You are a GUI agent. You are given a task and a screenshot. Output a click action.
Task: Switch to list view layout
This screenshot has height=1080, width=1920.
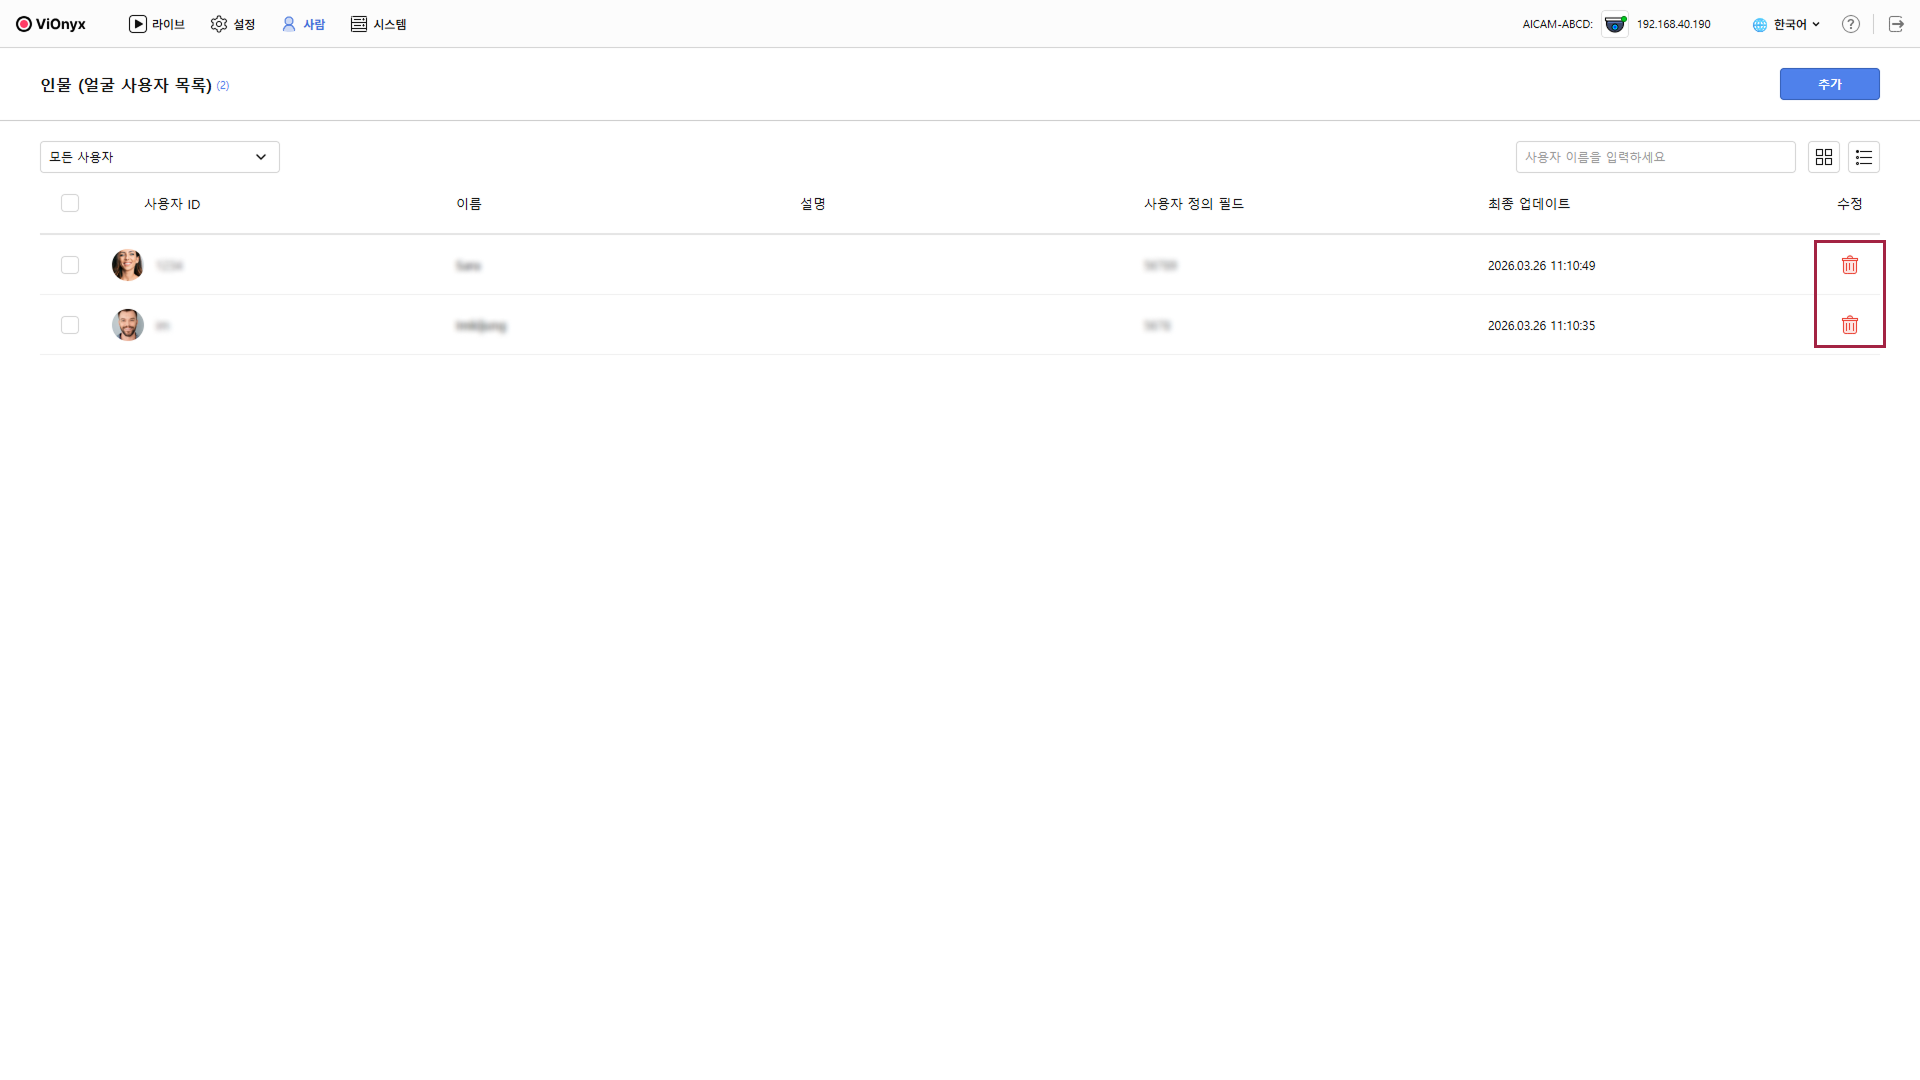pos(1863,157)
